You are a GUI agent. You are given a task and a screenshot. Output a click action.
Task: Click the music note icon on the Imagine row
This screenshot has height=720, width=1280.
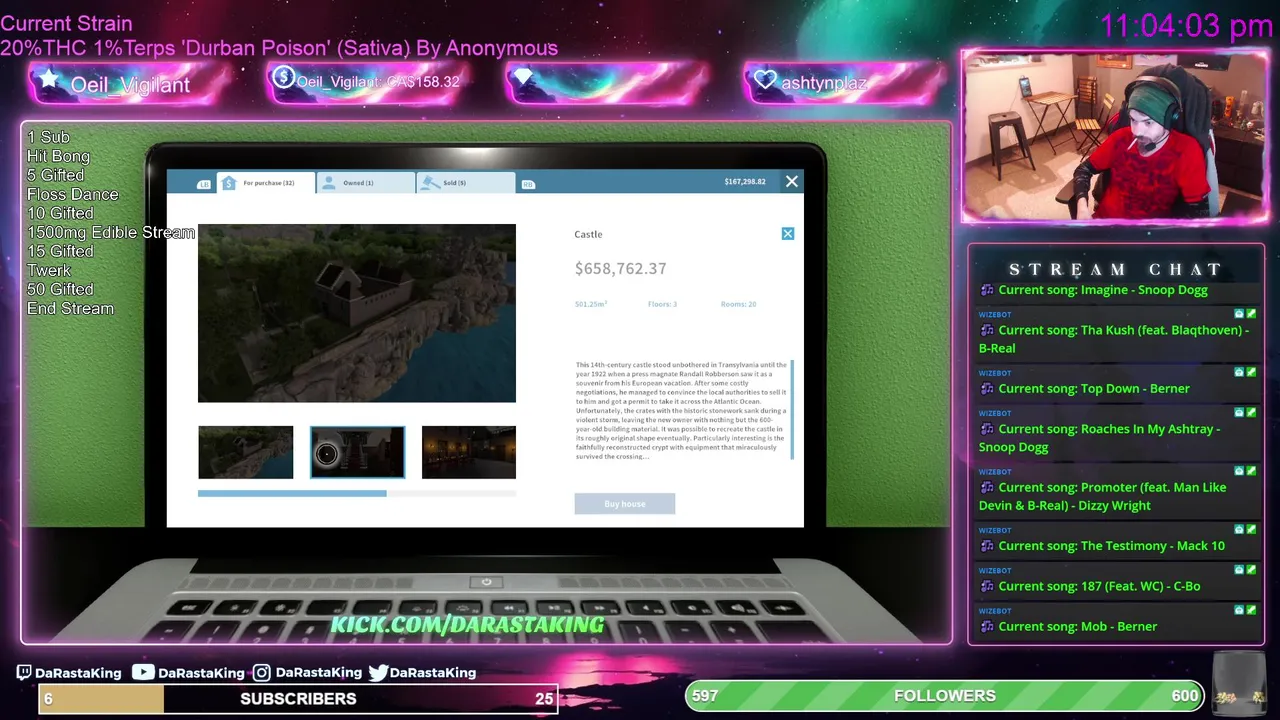(x=987, y=290)
